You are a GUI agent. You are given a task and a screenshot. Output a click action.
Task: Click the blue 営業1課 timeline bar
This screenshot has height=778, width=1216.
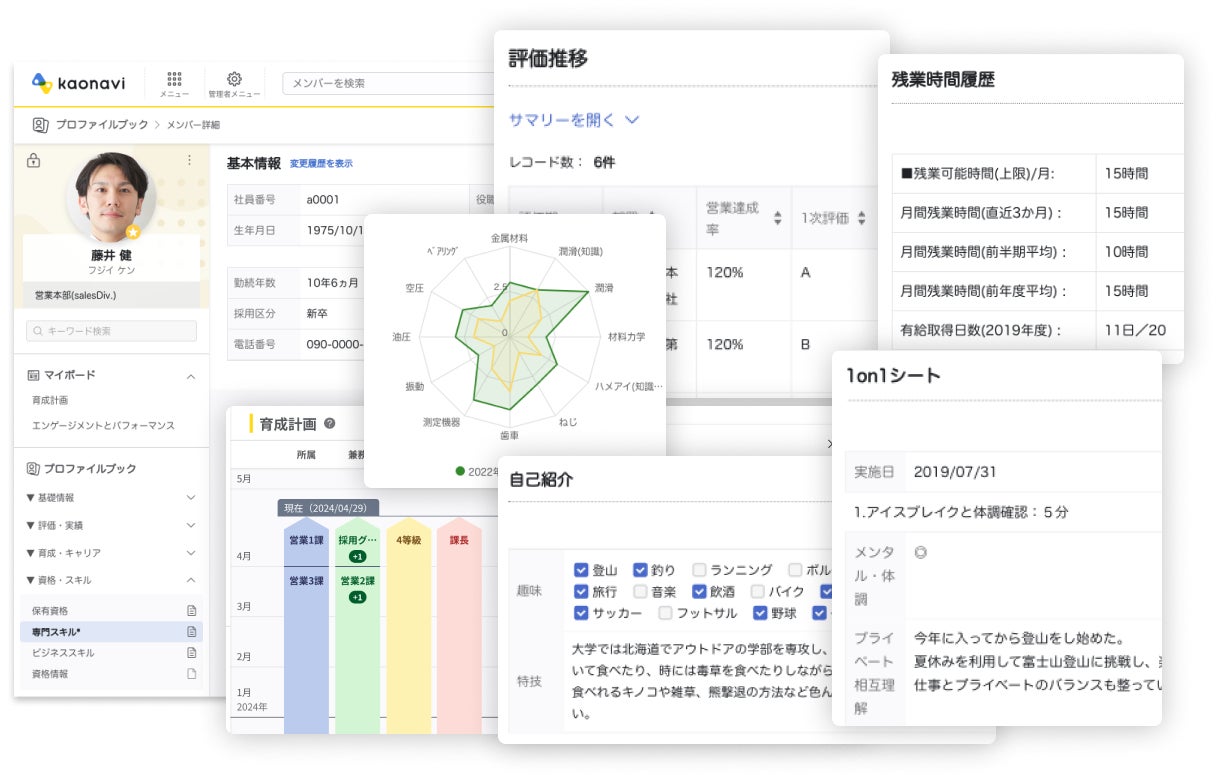(x=306, y=540)
